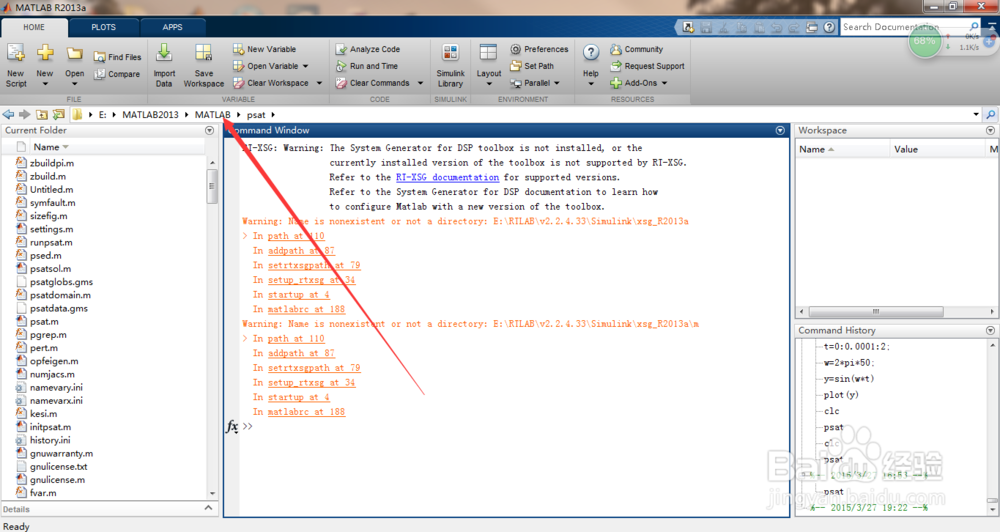Click the Current Folder vertical scrollbar thumb
This screenshot has height=532, width=1000.
coord(211,186)
